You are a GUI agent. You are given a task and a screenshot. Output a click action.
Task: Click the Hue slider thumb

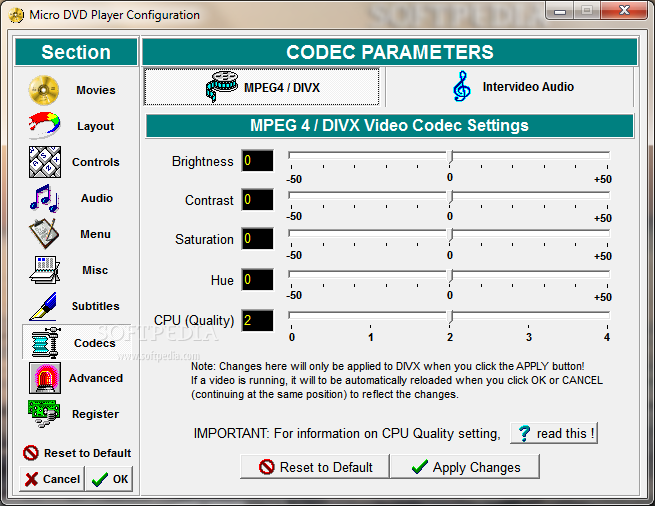[450, 276]
